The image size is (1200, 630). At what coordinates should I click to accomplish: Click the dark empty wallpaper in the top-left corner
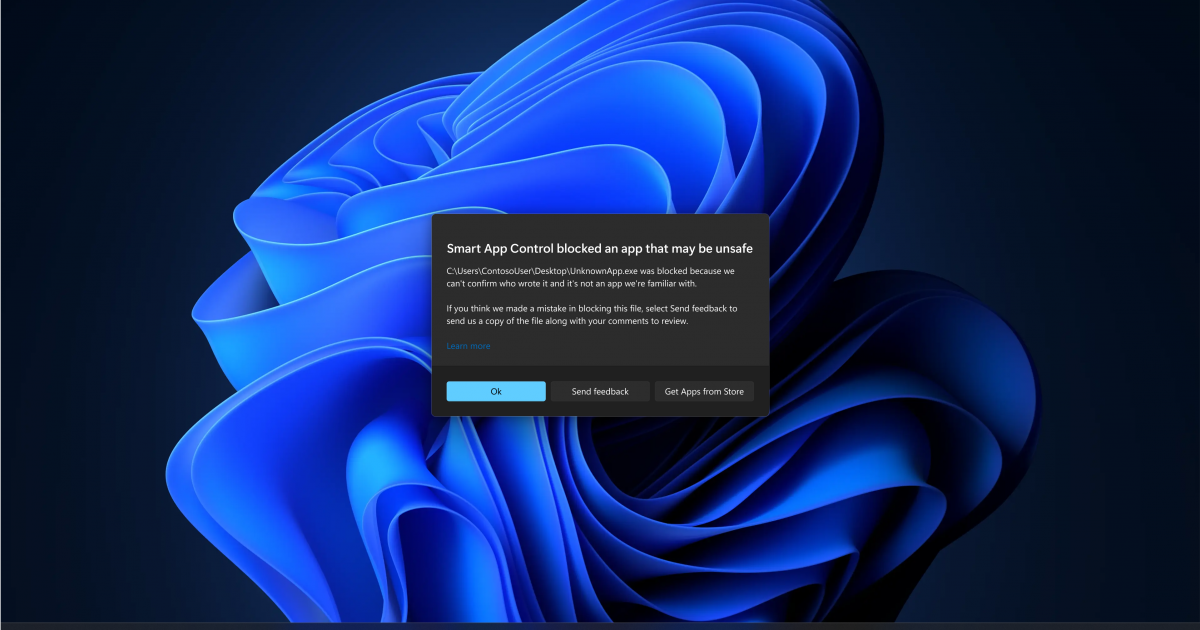[x=60, y=50]
